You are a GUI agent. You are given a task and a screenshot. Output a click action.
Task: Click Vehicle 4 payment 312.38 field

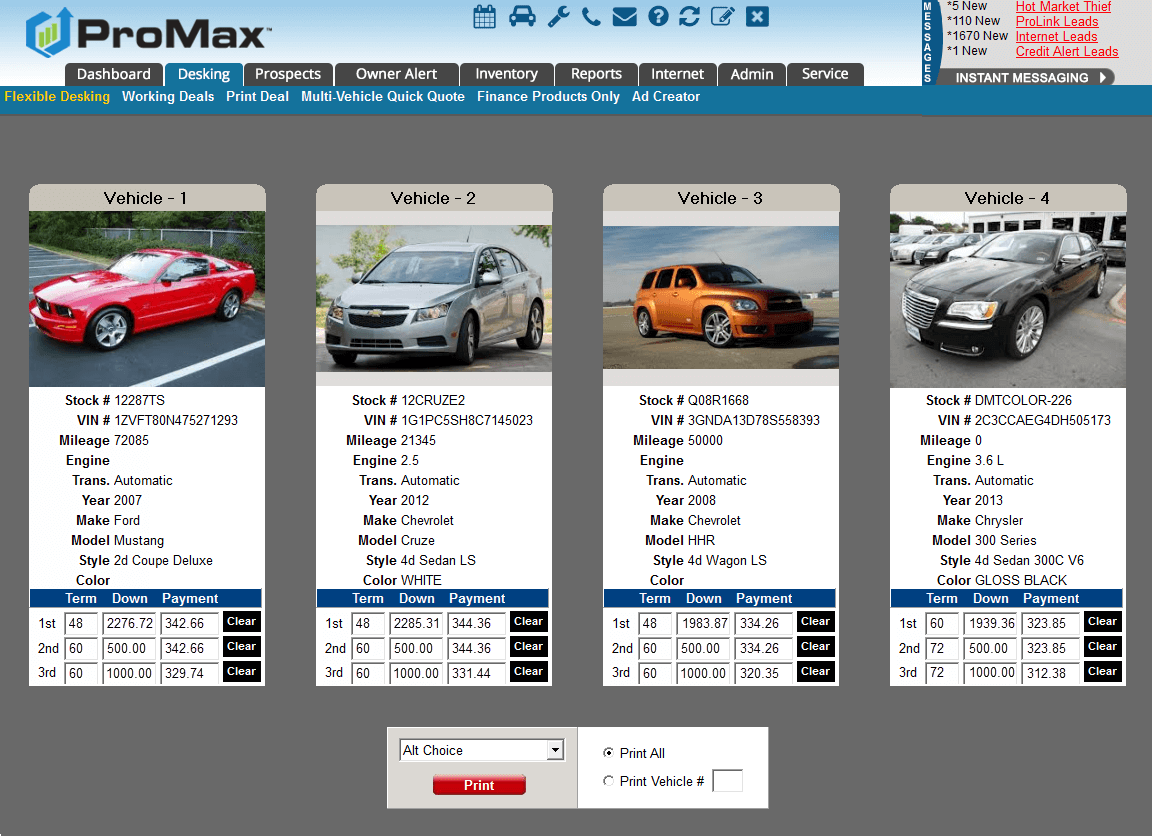pos(1051,674)
